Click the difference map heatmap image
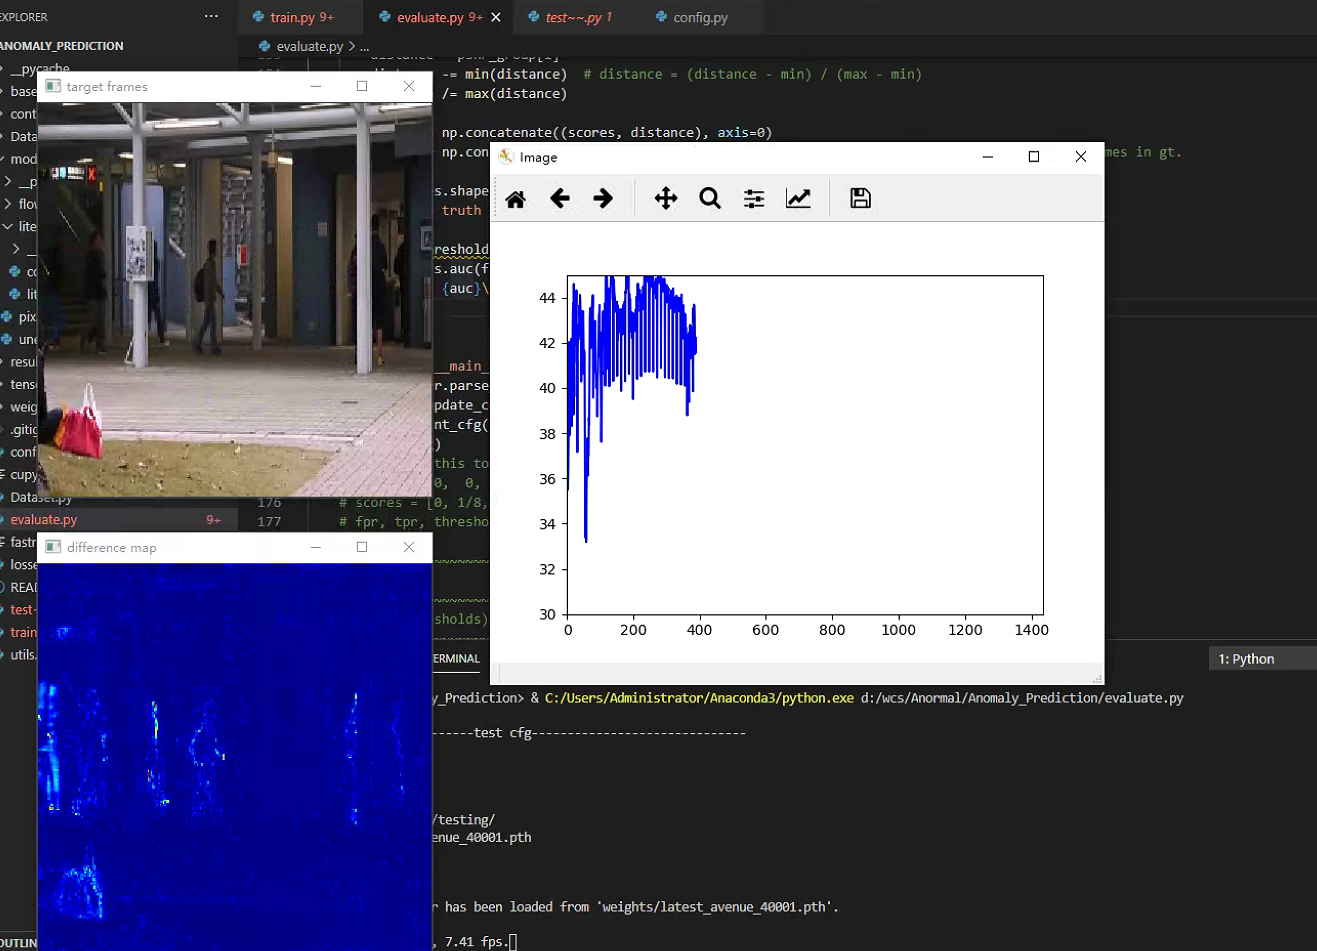The image size is (1317, 951). (x=235, y=757)
